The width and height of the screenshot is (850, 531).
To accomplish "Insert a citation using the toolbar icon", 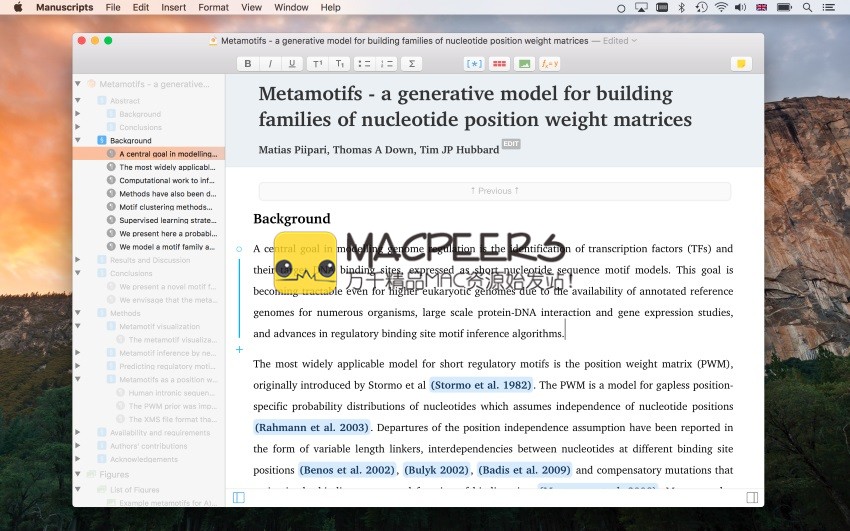I will 474,63.
